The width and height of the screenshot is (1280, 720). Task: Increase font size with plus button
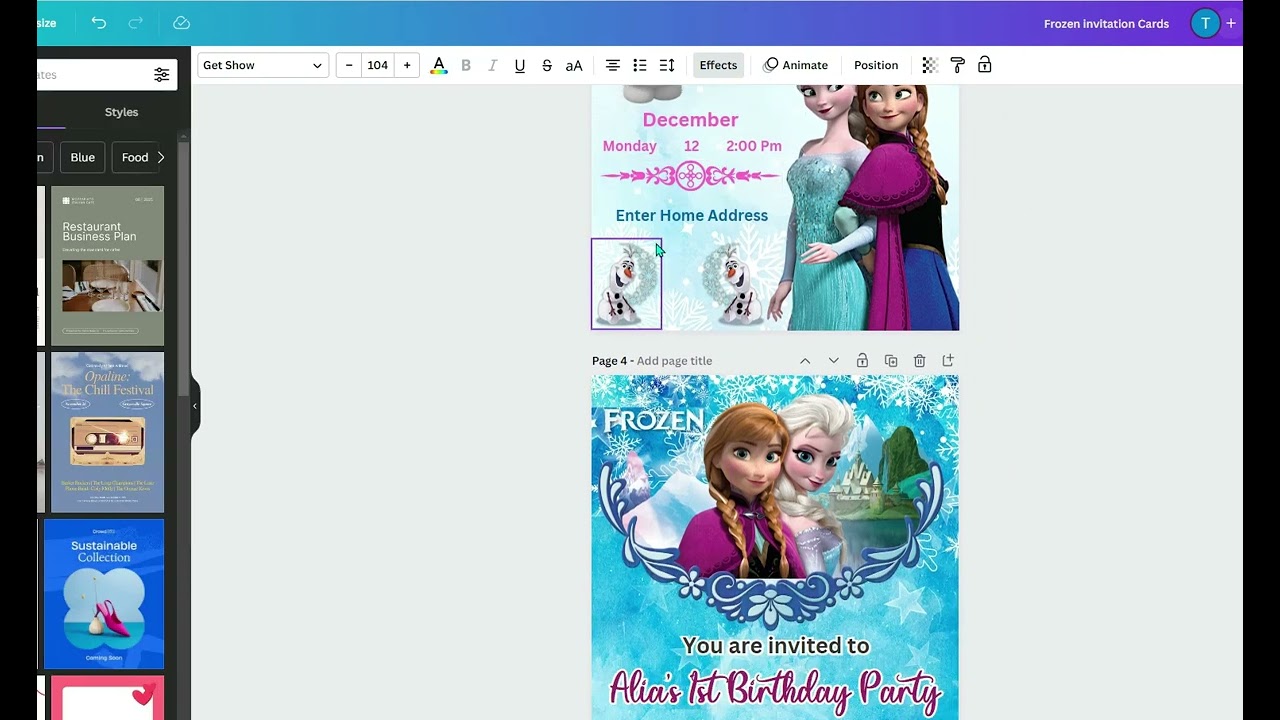click(x=407, y=65)
